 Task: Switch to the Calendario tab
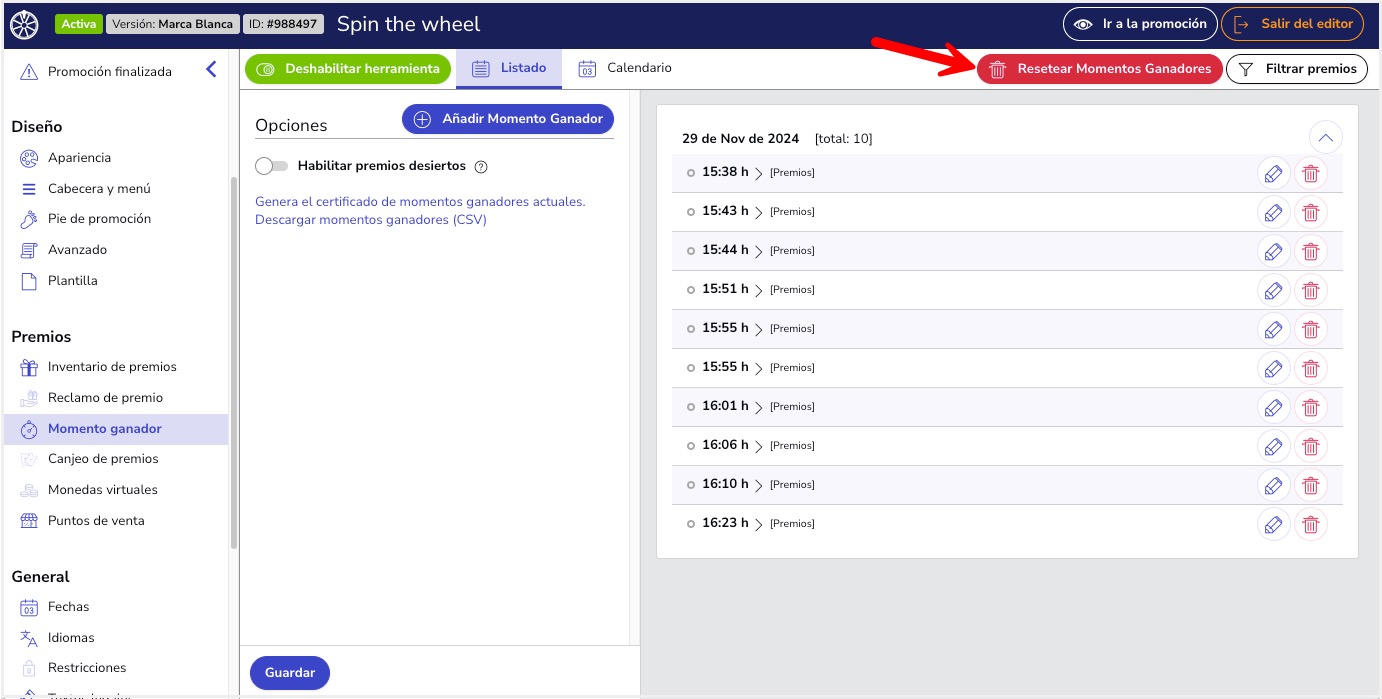(626, 68)
